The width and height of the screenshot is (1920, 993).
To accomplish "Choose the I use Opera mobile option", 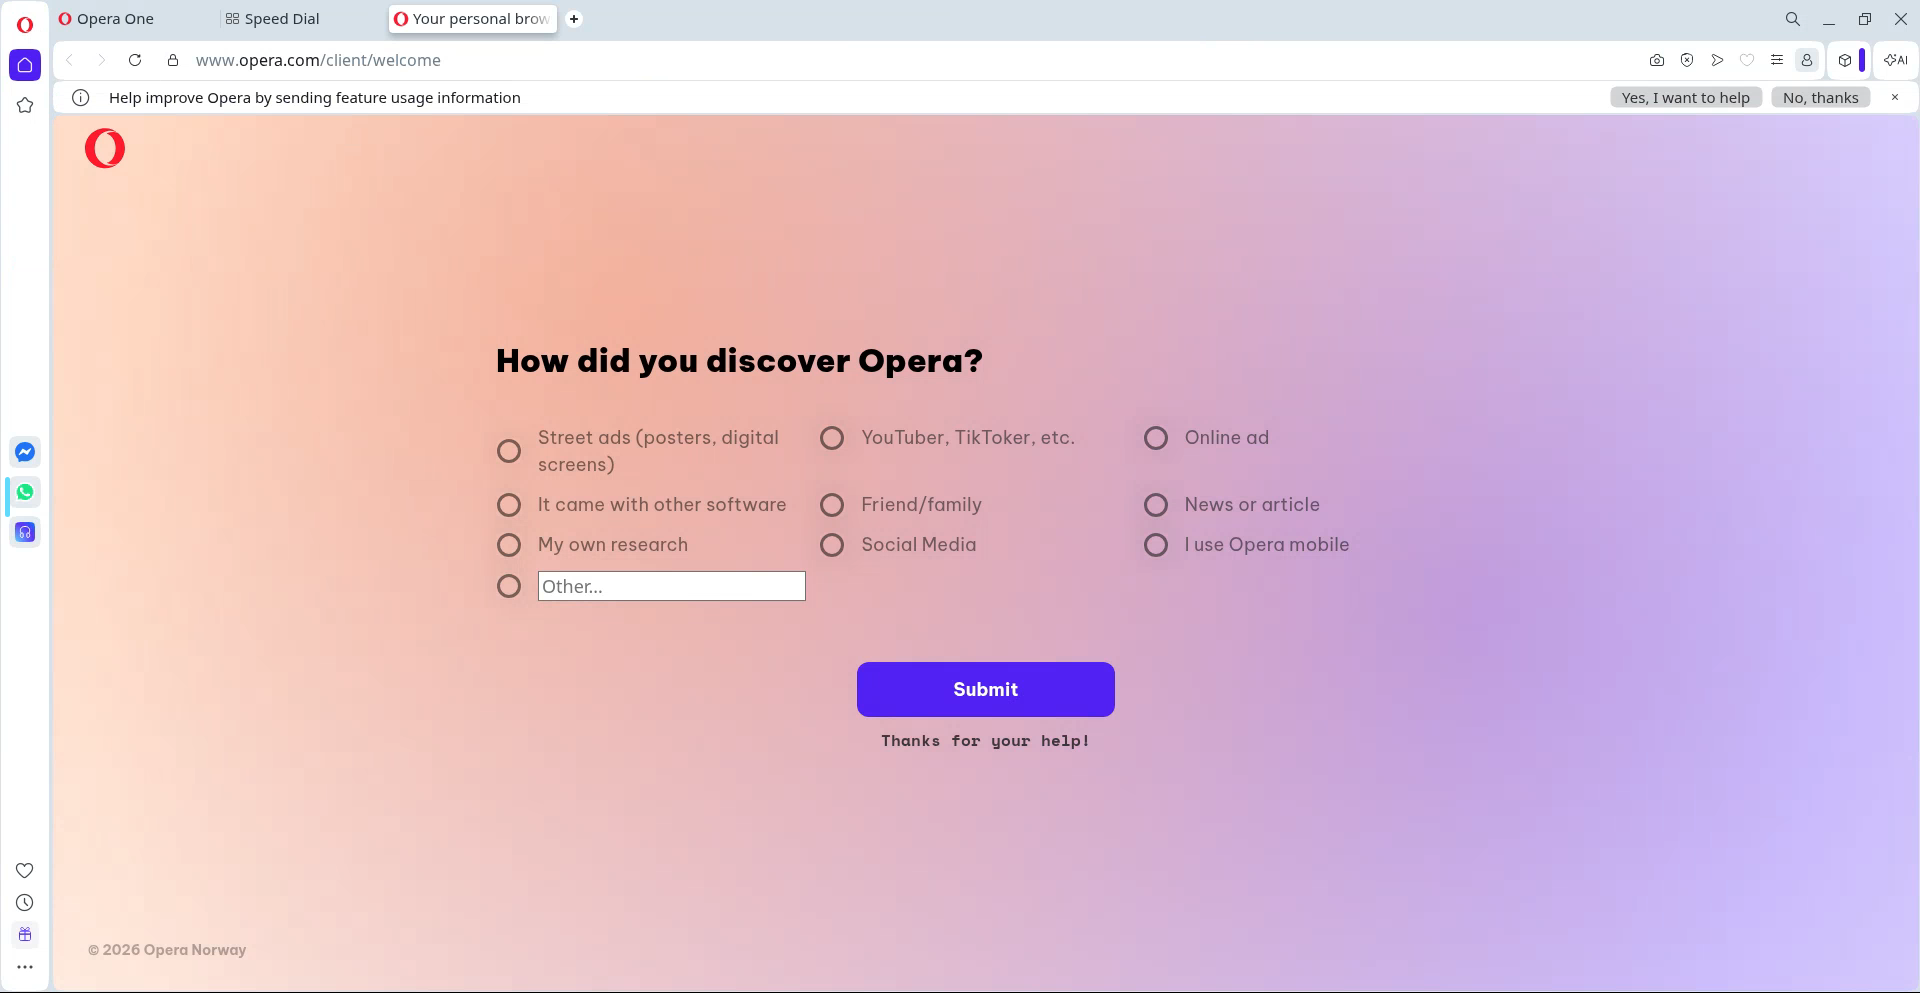I will (1156, 545).
